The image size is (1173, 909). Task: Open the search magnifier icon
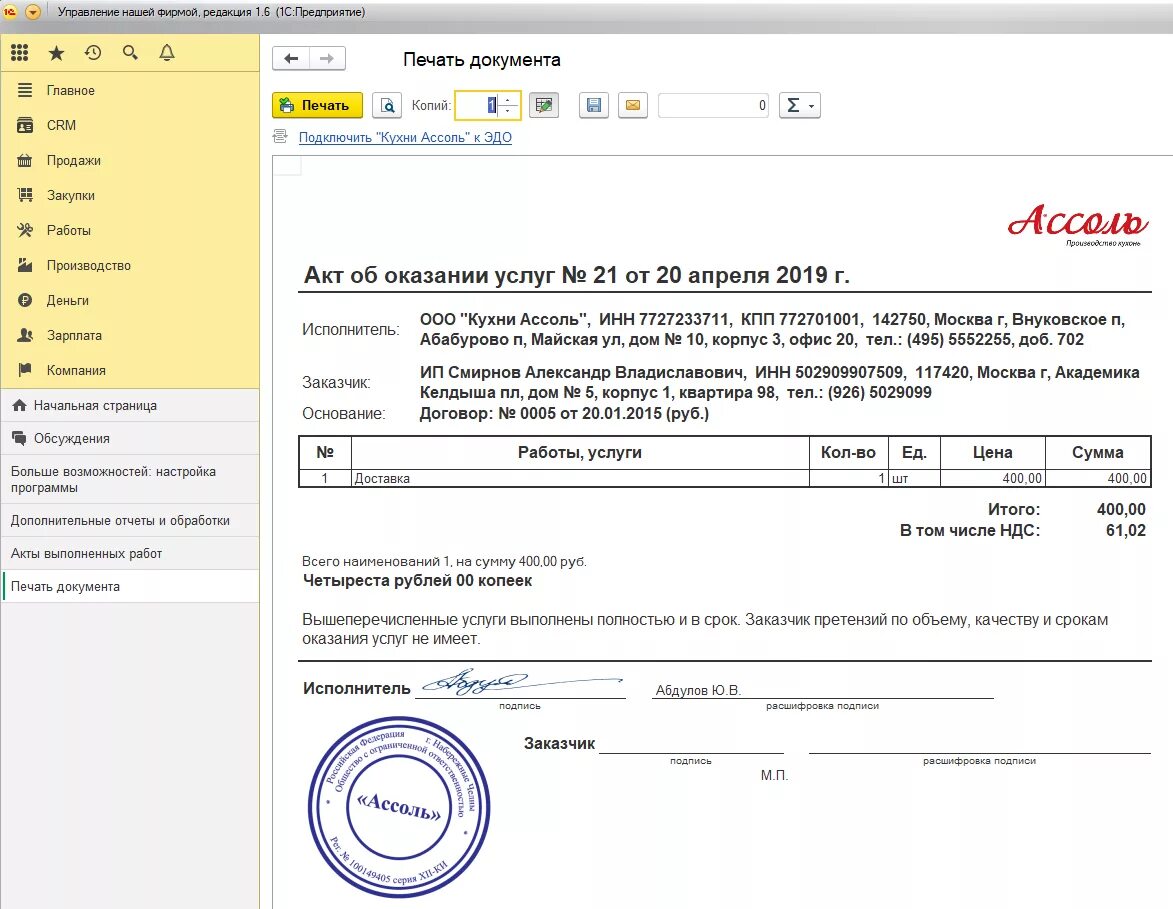click(x=130, y=52)
